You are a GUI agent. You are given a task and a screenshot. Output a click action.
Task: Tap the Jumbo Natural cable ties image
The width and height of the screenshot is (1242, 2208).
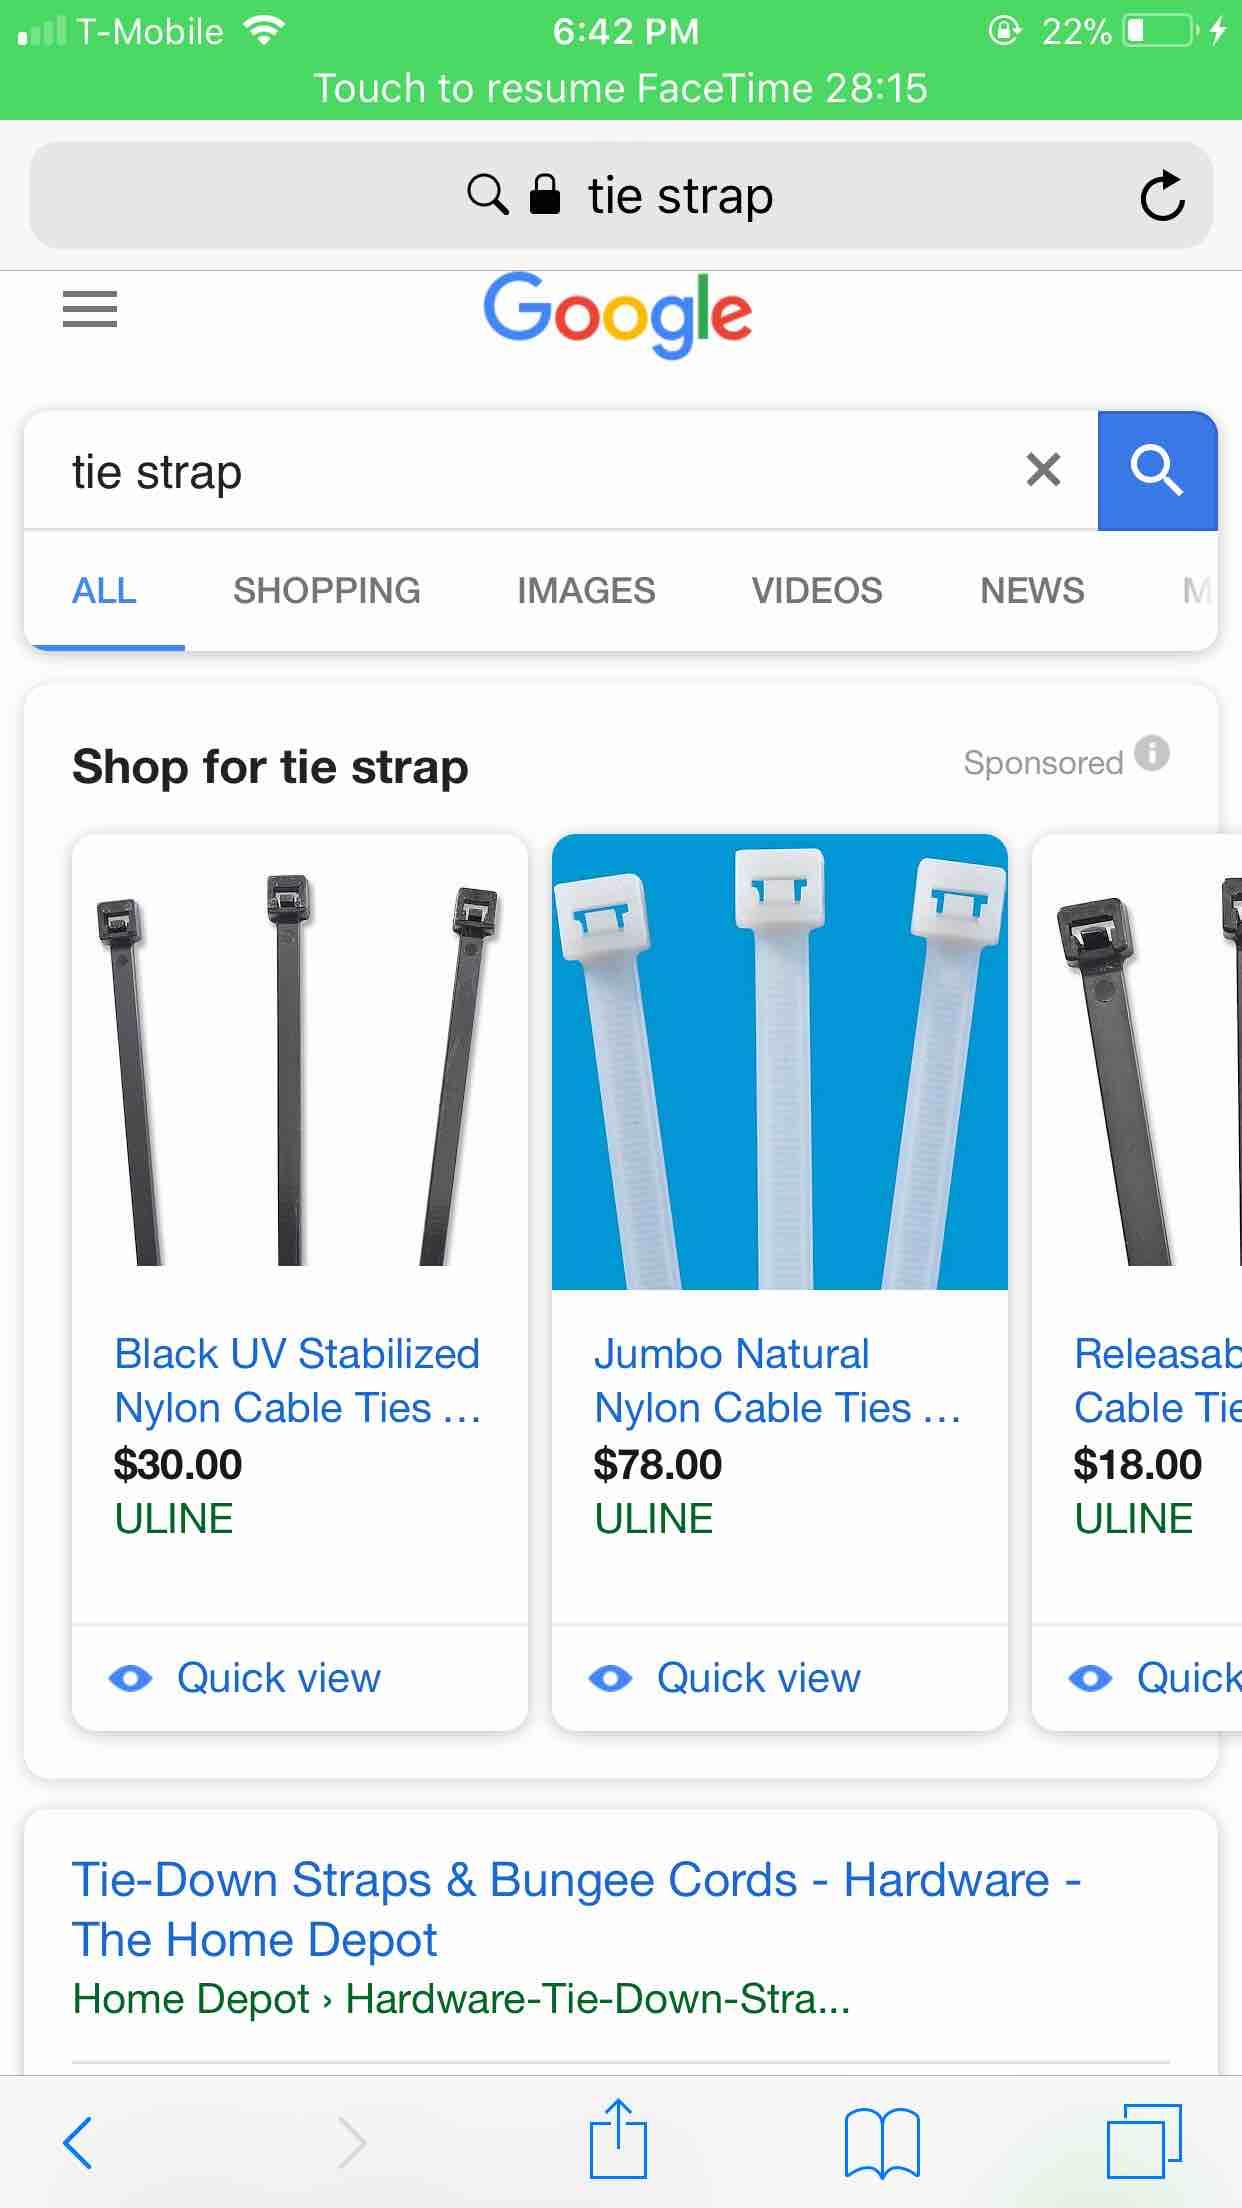coord(779,1062)
